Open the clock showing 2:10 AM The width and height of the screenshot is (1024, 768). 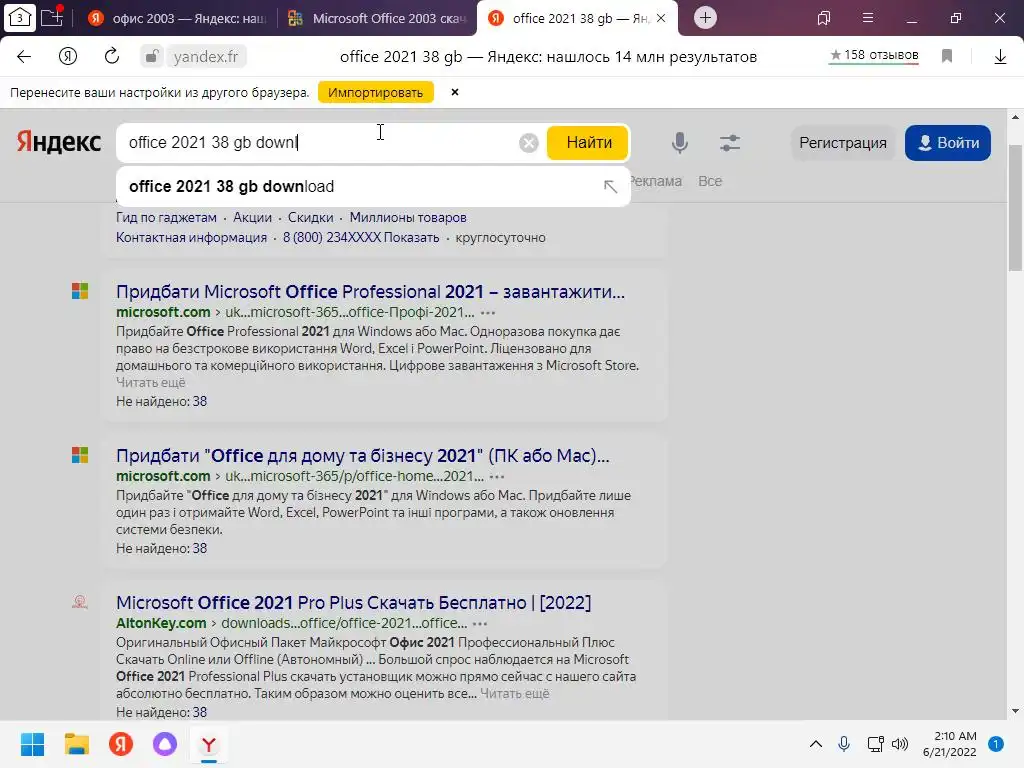(x=950, y=744)
